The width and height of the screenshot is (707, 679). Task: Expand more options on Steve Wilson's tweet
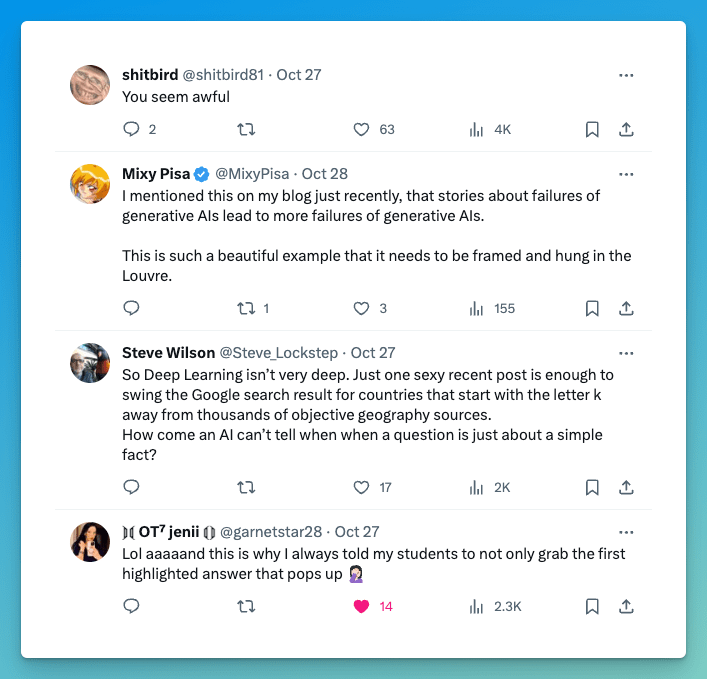click(x=626, y=353)
